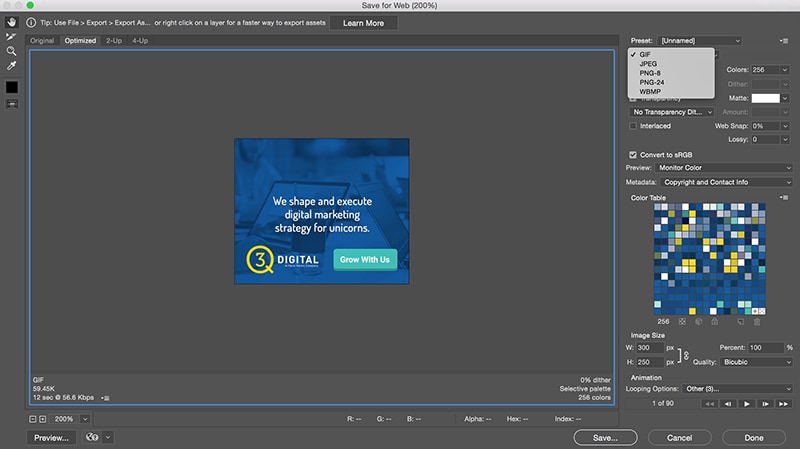Step to previous animation frame
The image size is (800, 449).
[x=728, y=404]
